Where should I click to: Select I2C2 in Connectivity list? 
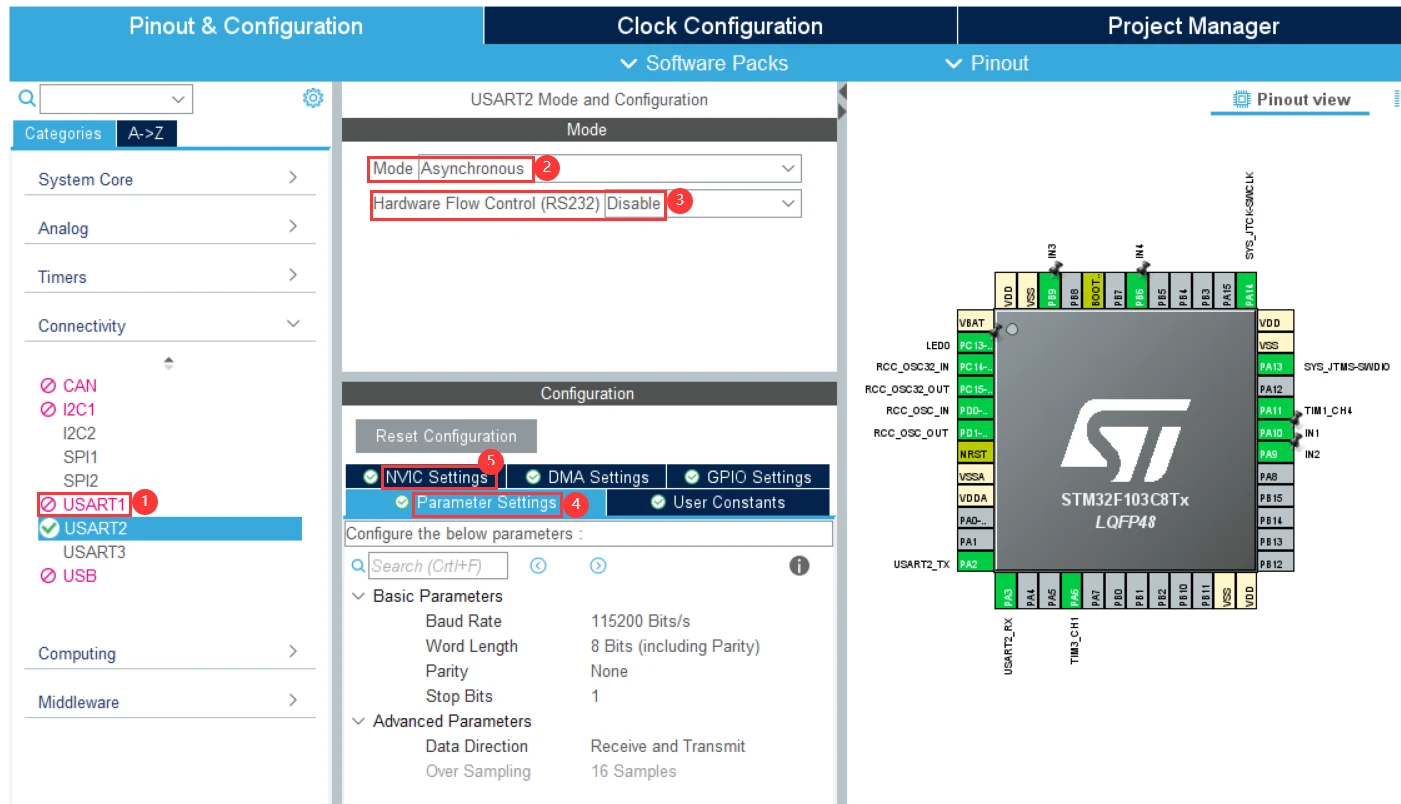pyautogui.click(x=80, y=433)
